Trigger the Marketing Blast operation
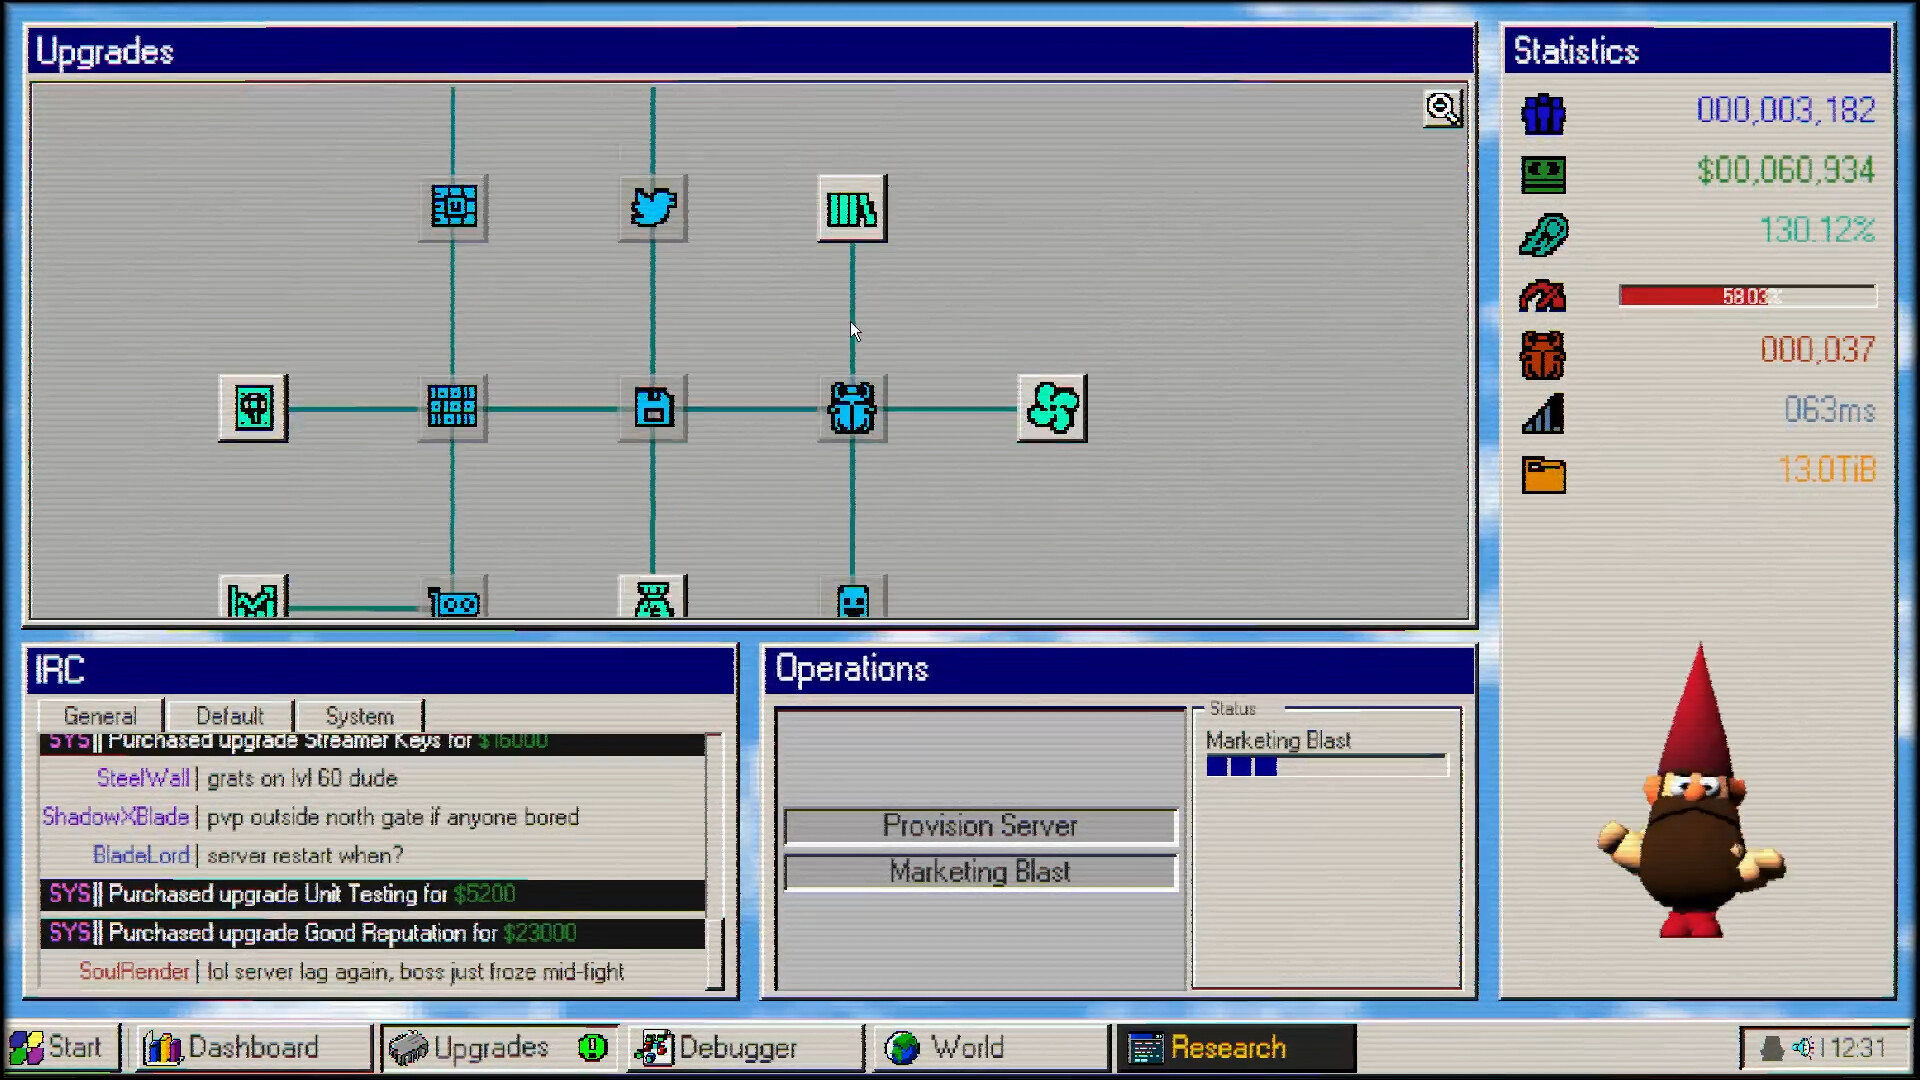1920x1080 pixels. [980, 871]
